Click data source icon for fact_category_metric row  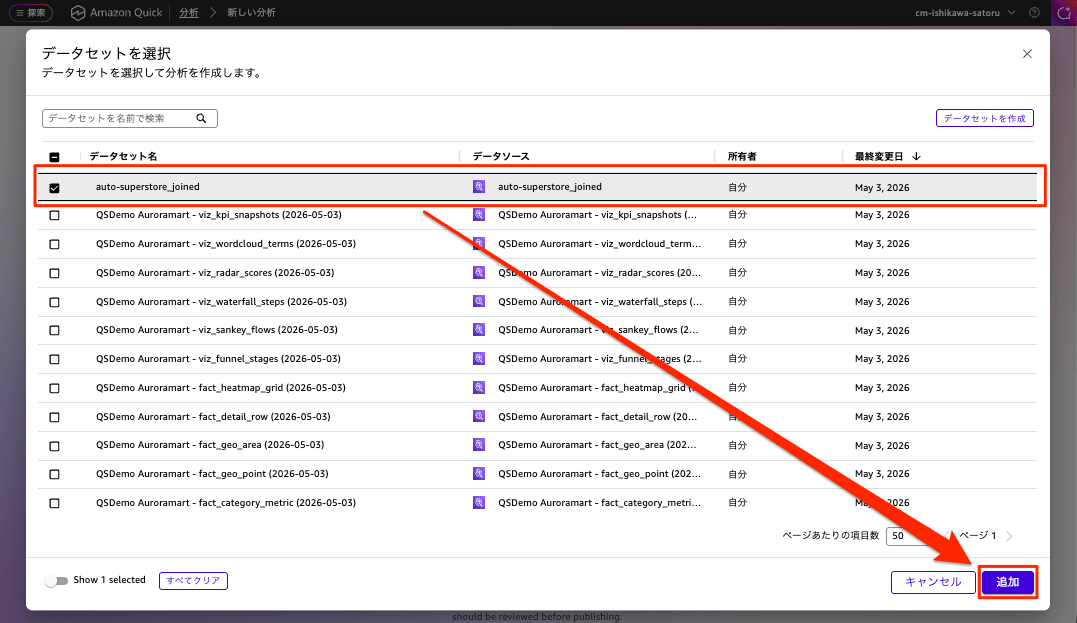click(x=479, y=502)
